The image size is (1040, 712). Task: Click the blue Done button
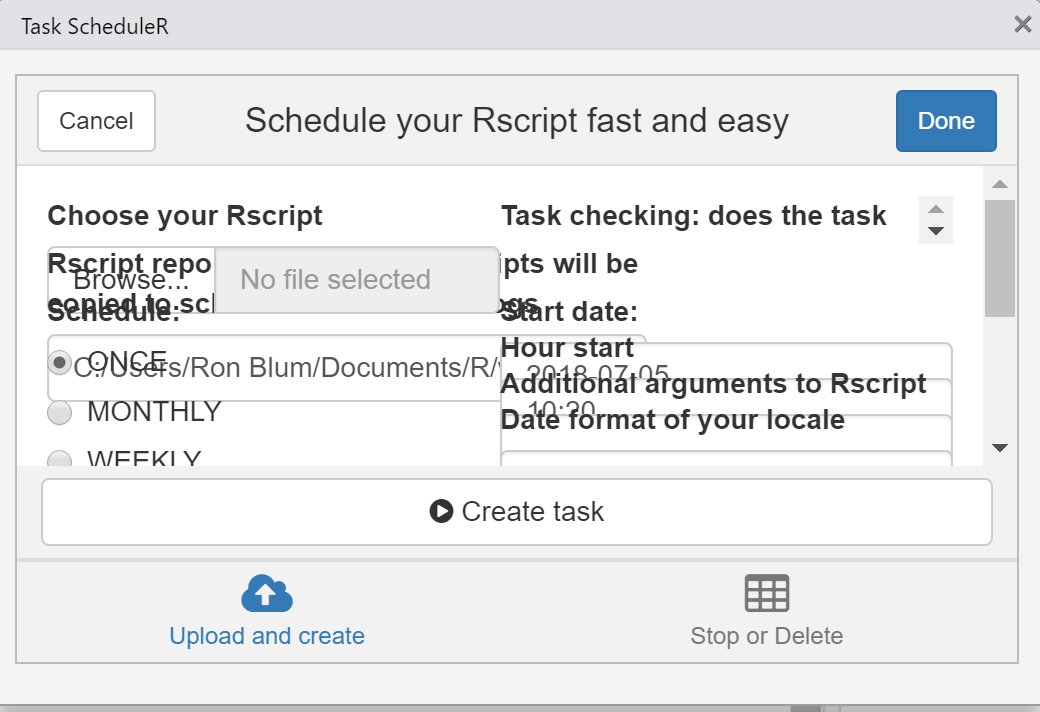946,121
